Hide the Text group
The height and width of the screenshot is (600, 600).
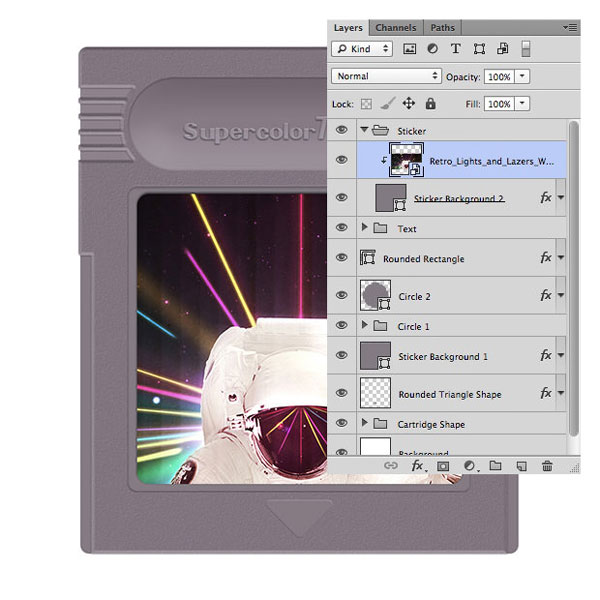(342, 227)
